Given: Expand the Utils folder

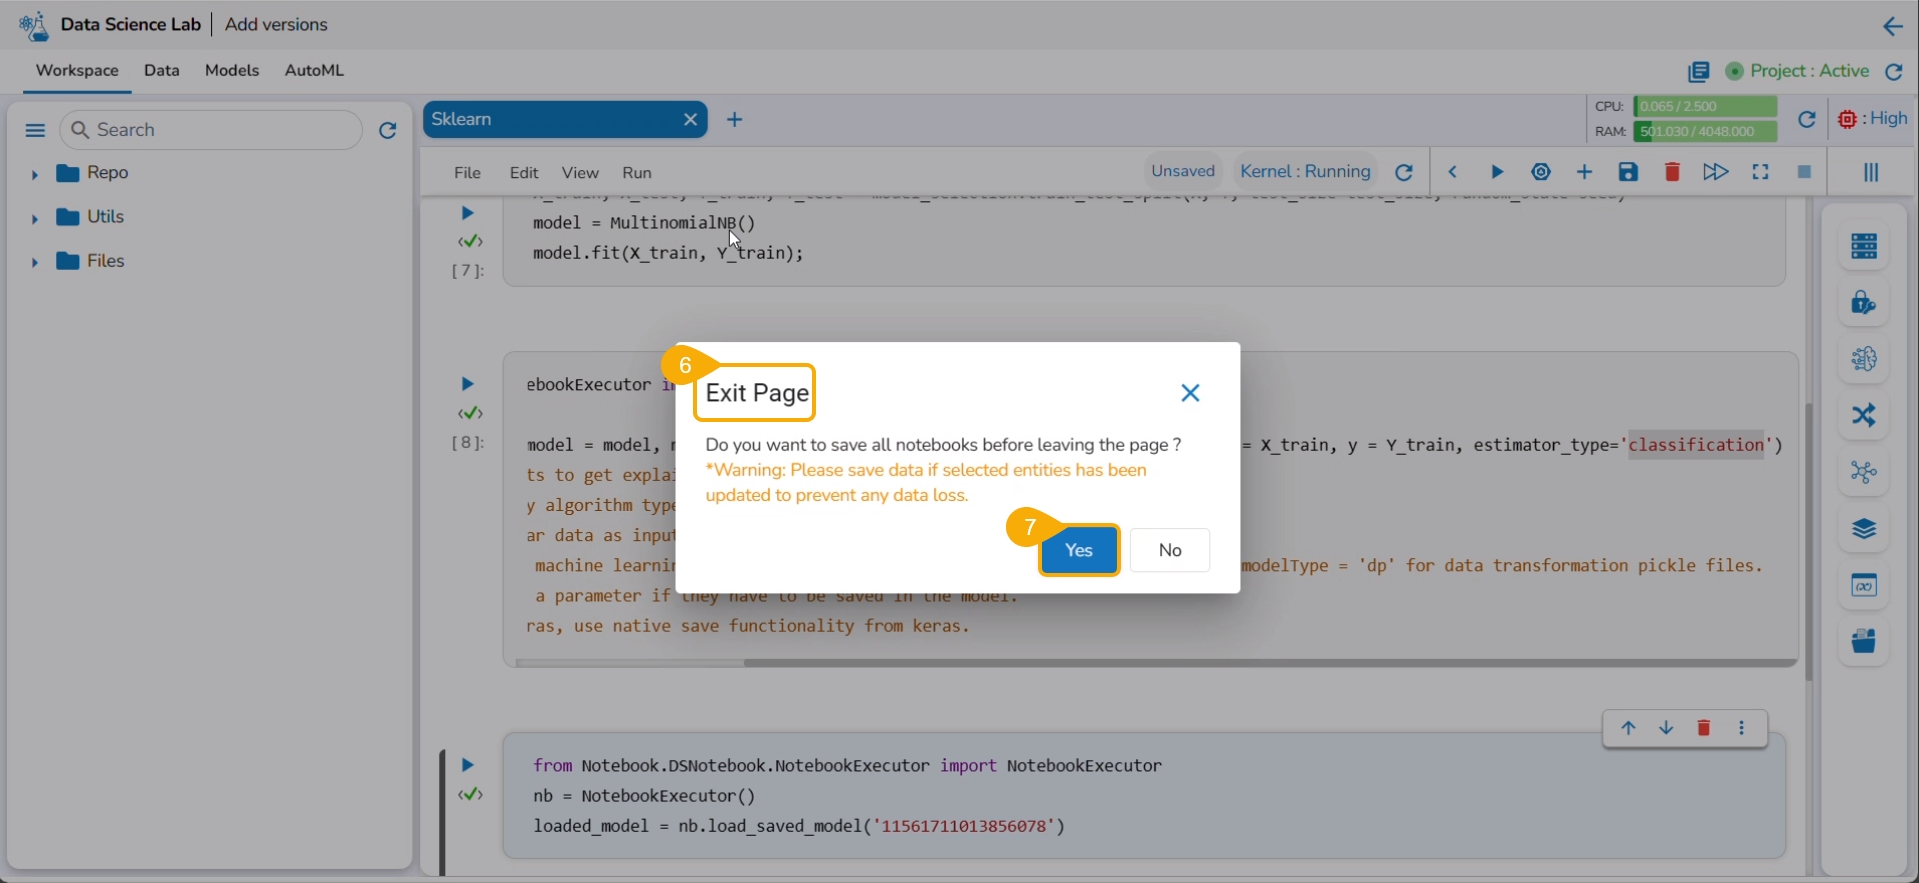Looking at the screenshot, I should point(34,218).
